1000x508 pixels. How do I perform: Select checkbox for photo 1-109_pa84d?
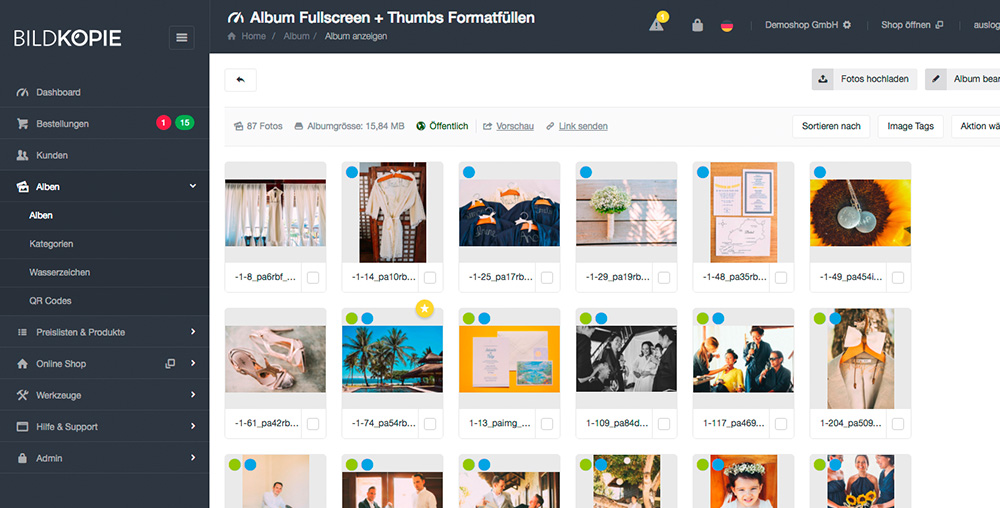(664, 424)
